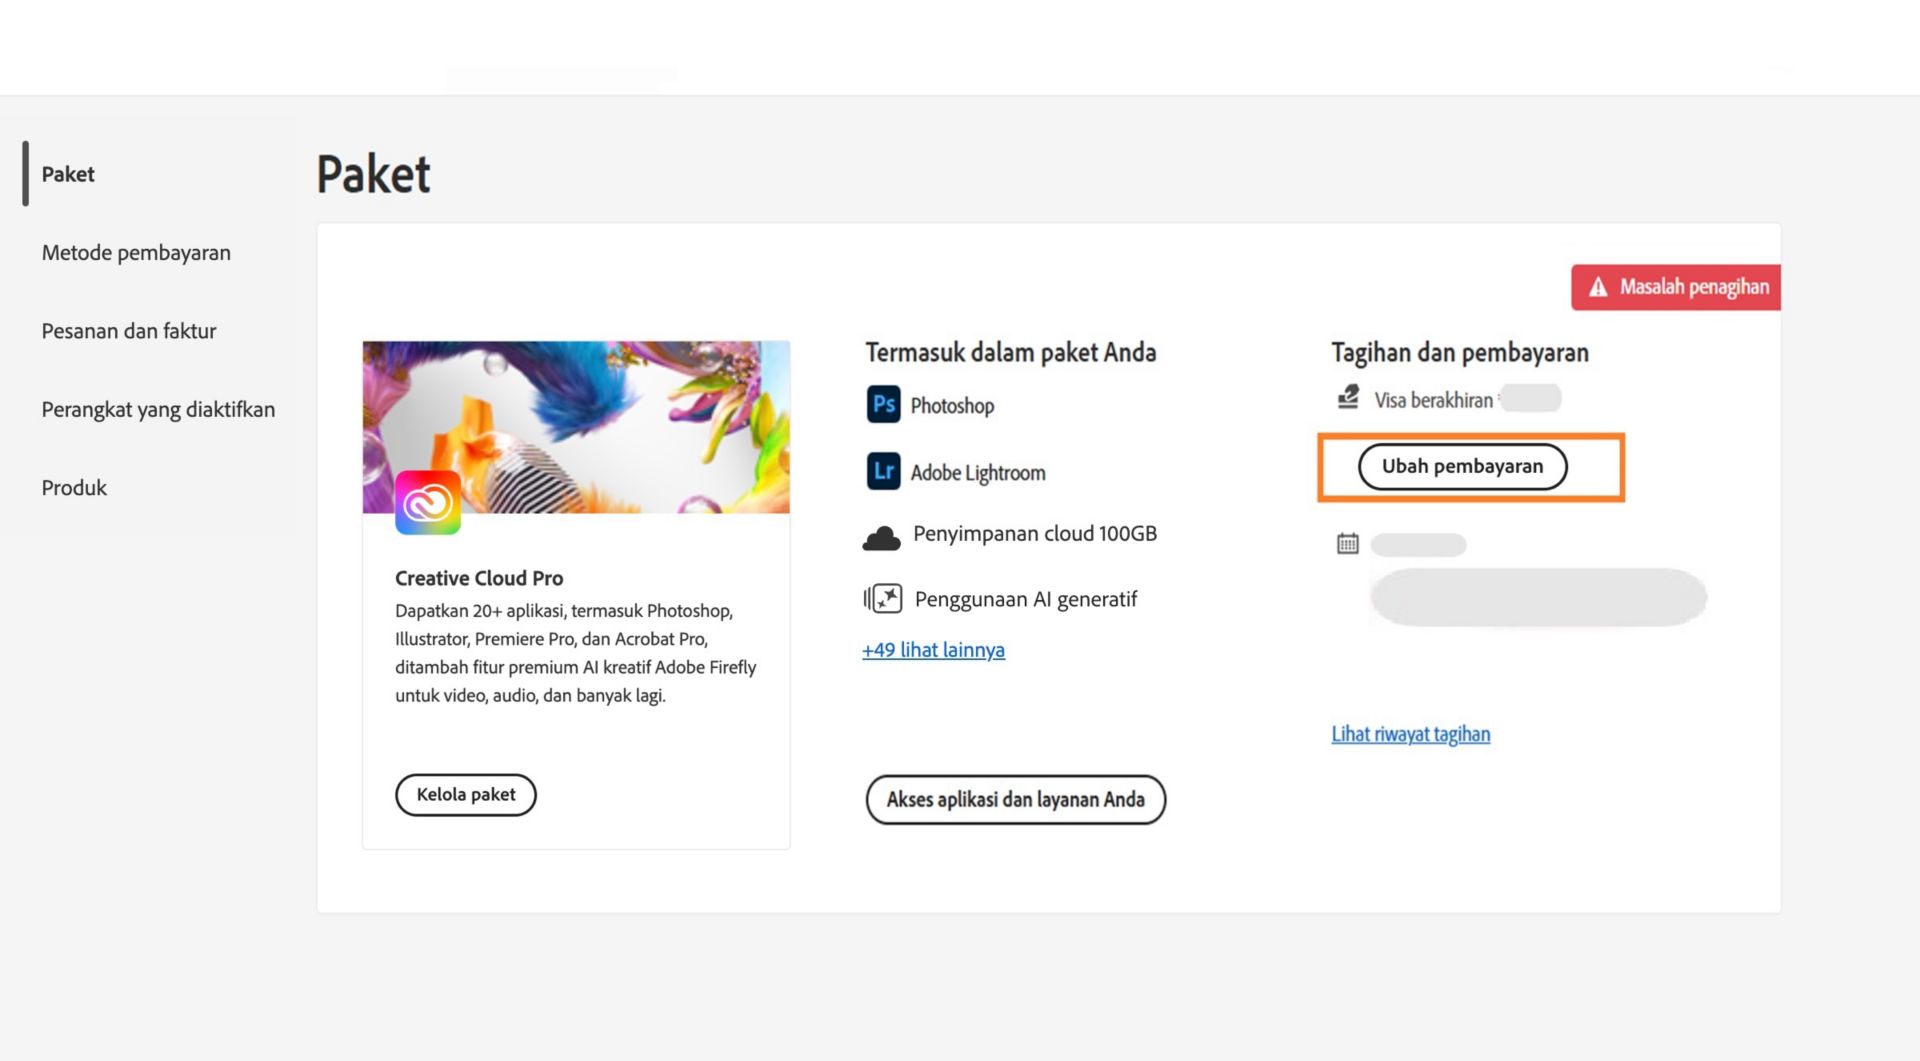Select Perangkat yang diaktifkan menu item
Image resolution: width=1920 pixels, height=1061 pixels.
tap(158, 409)
